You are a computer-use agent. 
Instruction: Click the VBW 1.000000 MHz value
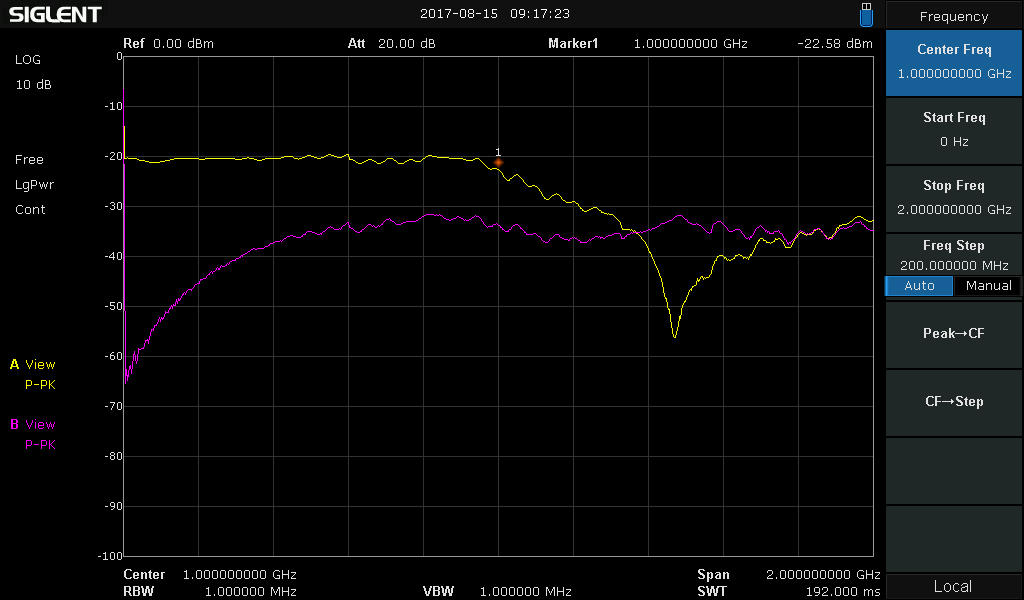pyautogui.click(x=497, y=591)
